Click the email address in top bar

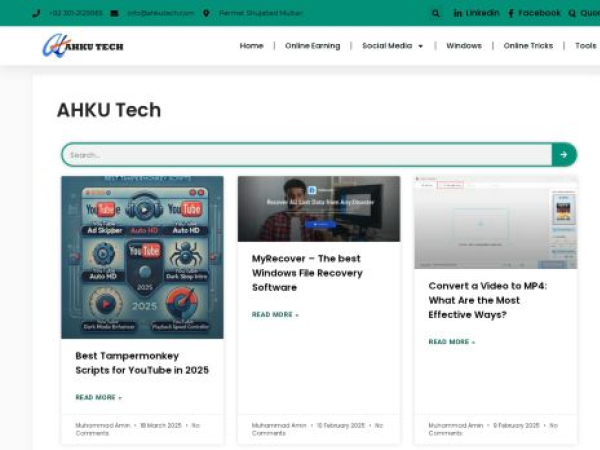[x=161, y=13]
